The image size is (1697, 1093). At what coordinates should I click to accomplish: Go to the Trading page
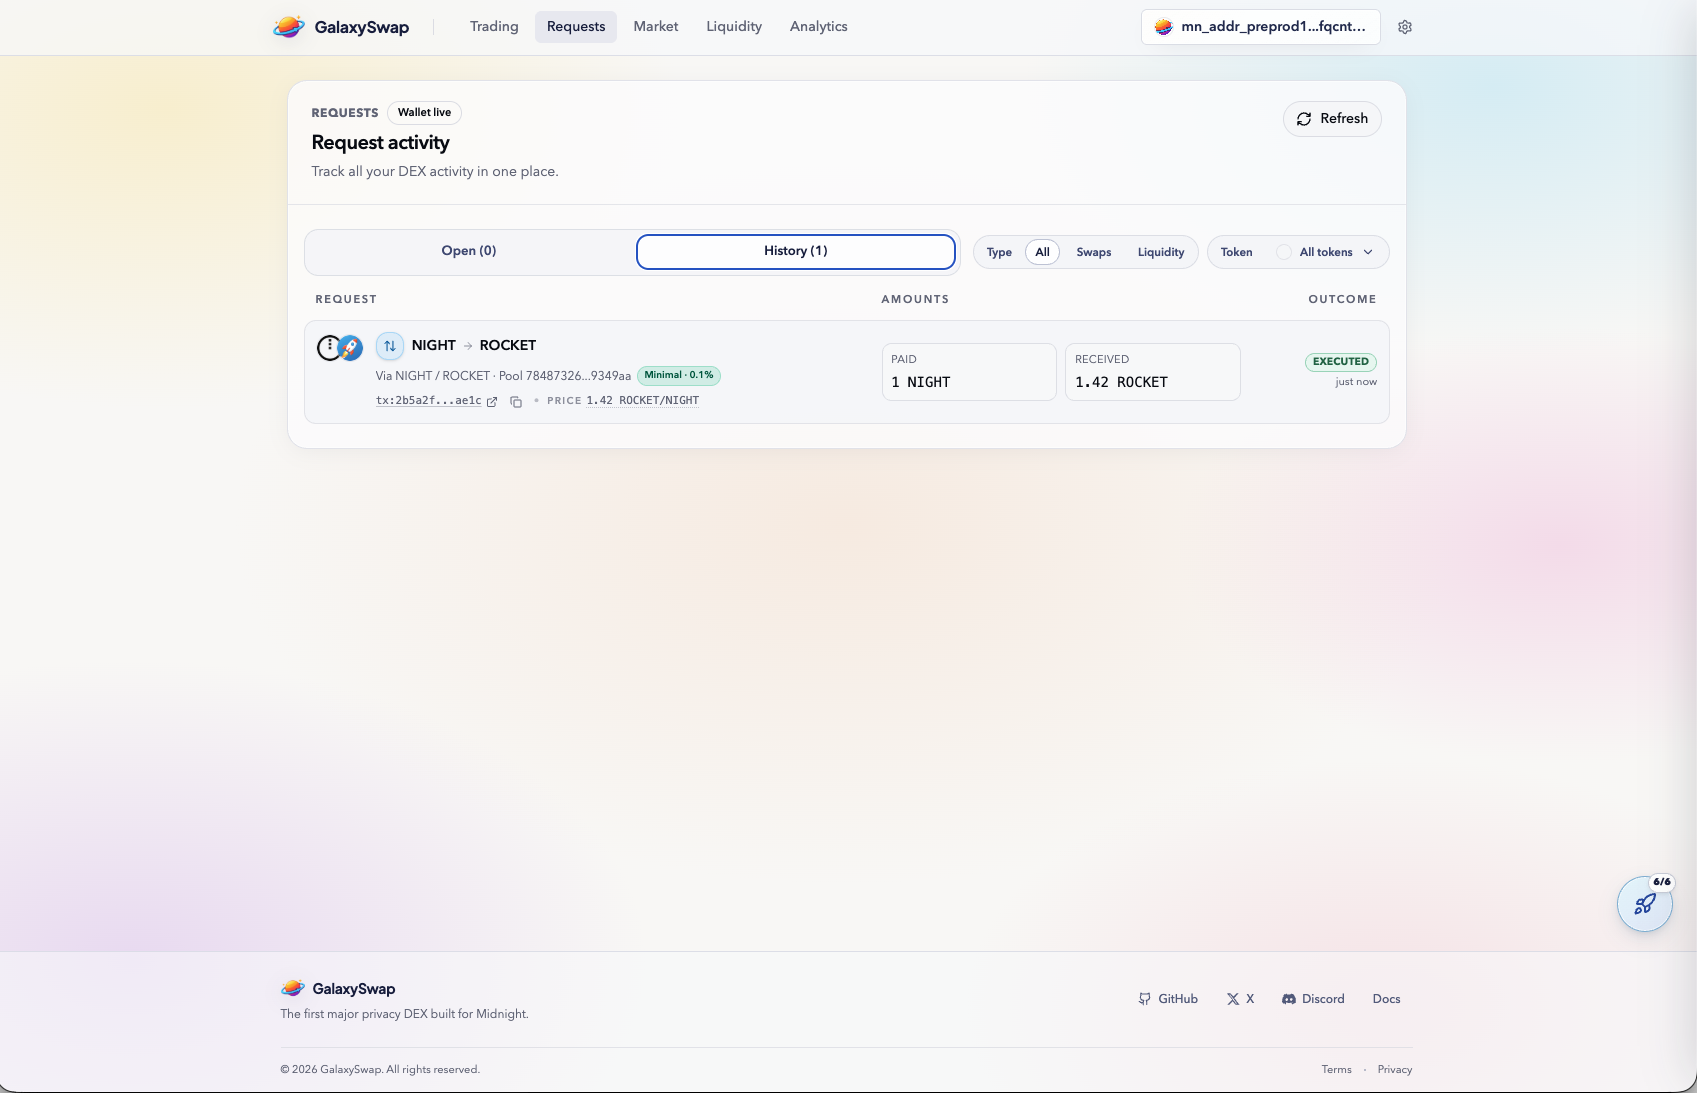click(494, 27)
